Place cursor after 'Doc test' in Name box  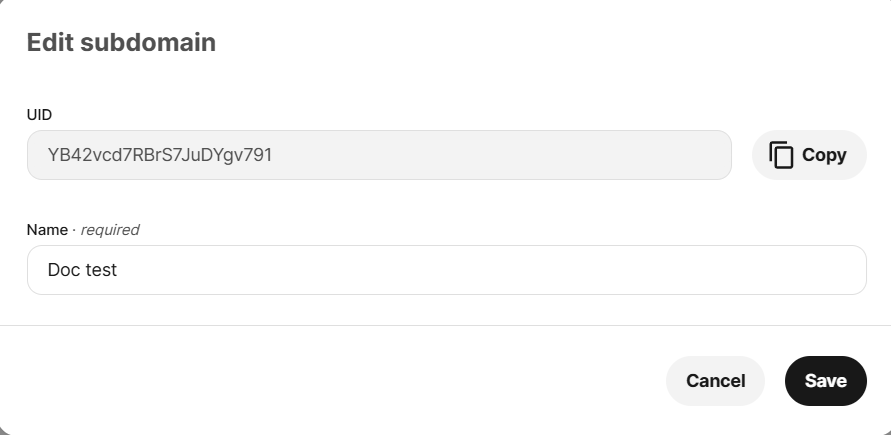[119, 270]
